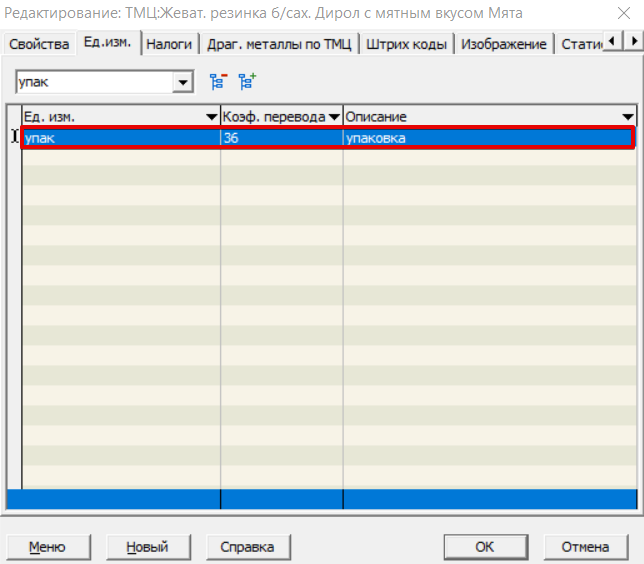Expand the Коэф. перевода column filter arrow
This screenshot has width=644, height=564.
(334, 117)
